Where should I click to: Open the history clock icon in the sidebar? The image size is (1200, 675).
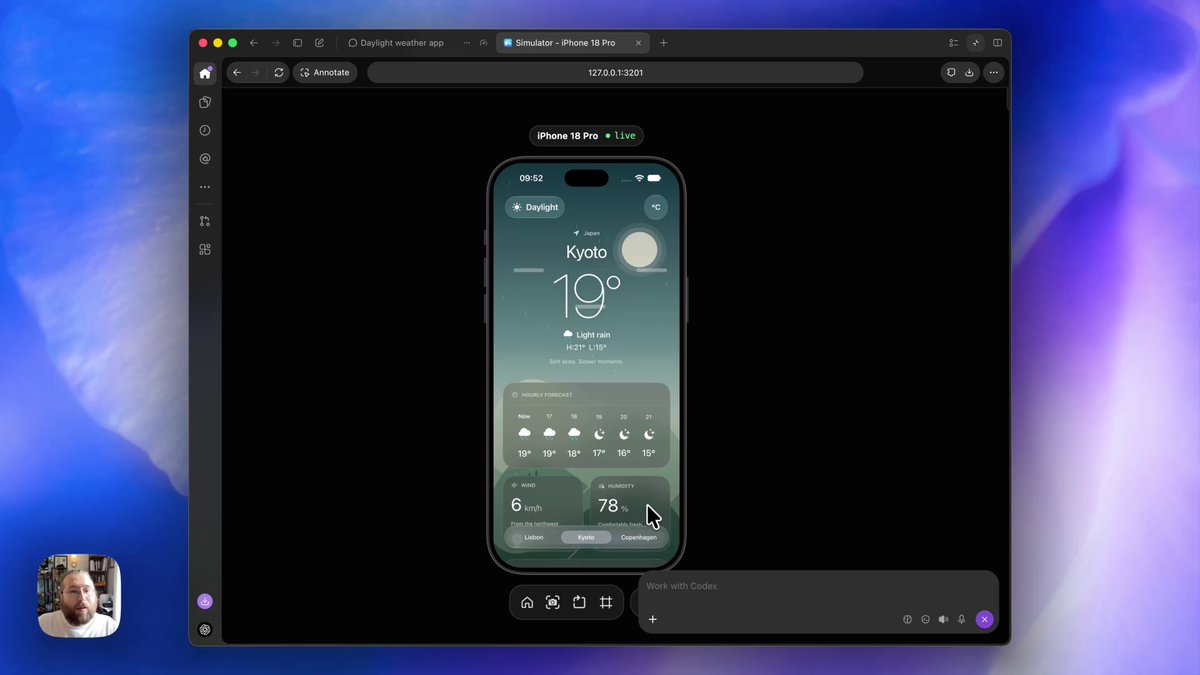tap(205, 130)
